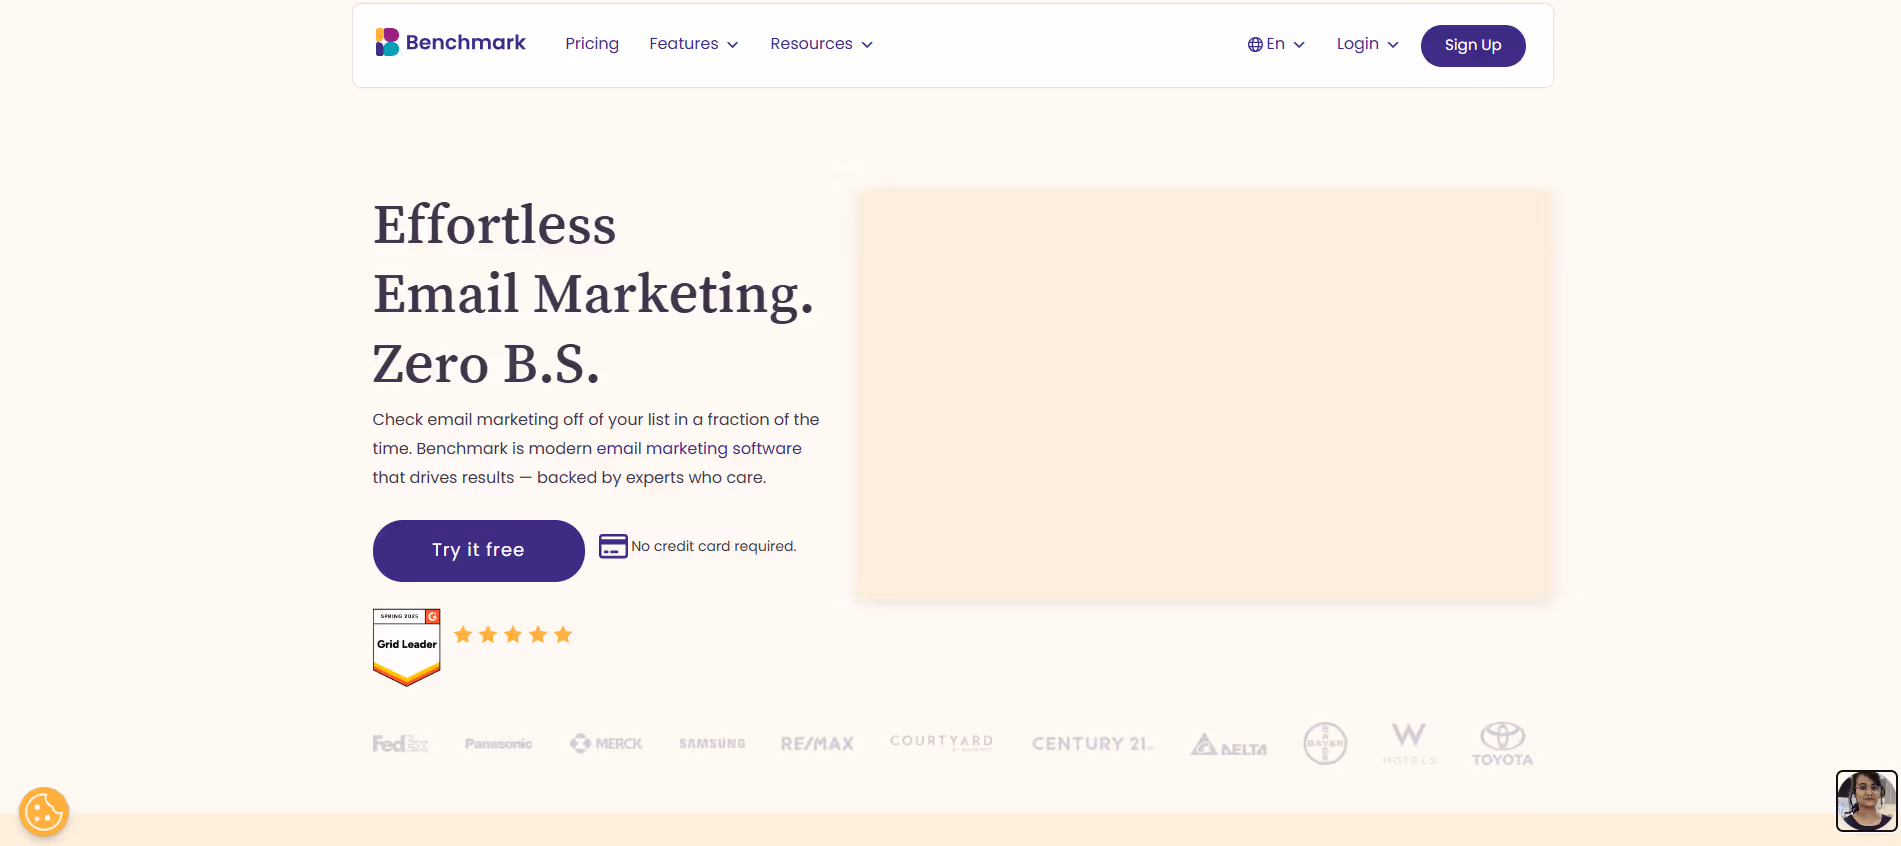Open the cookie consent widget
Screen dimensions: 1901x846
(42, 811)
